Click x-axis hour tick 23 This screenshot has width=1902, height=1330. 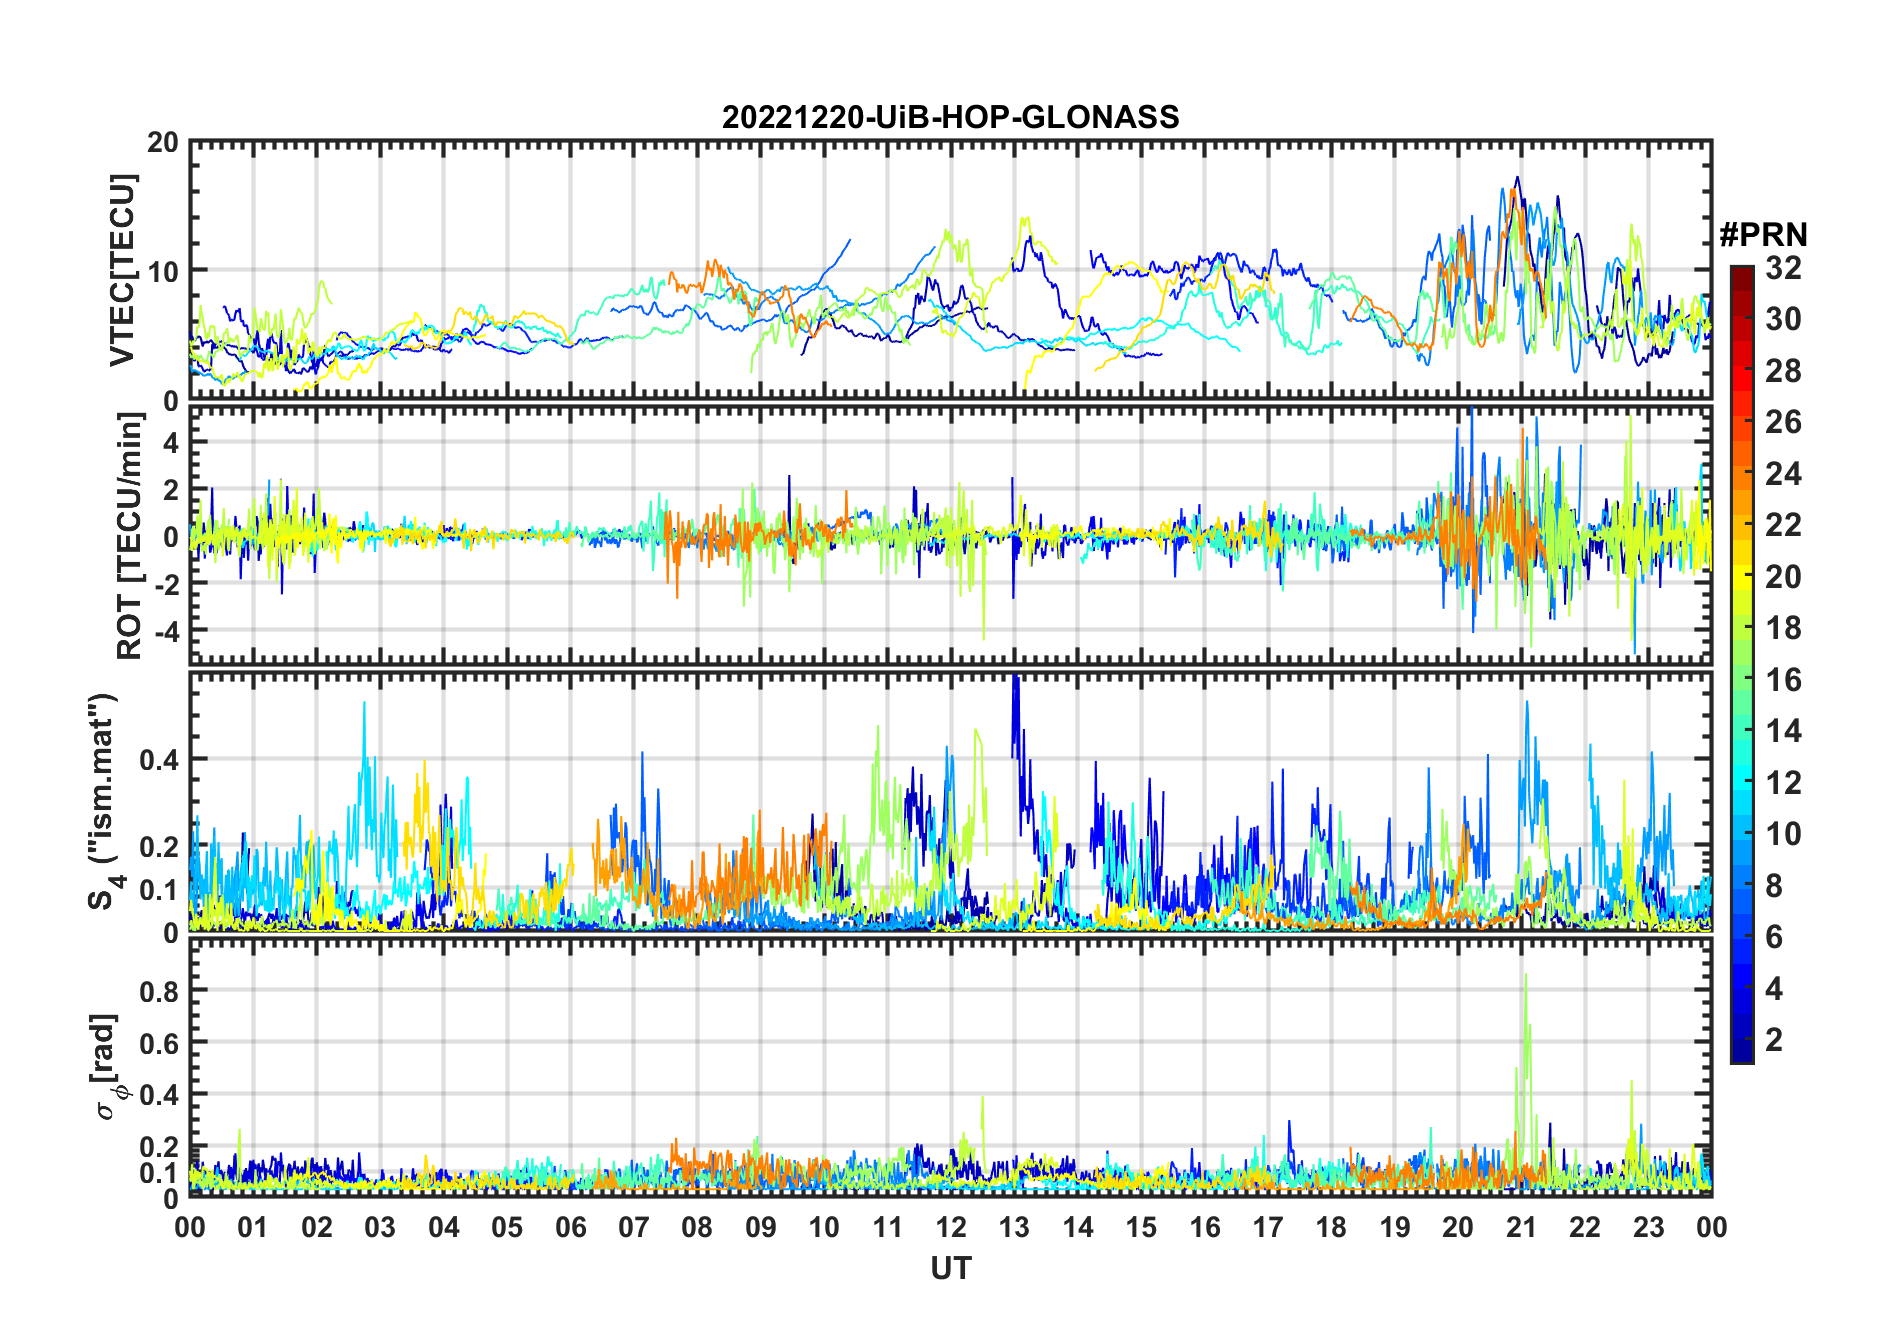[x=1649, y=1227]
